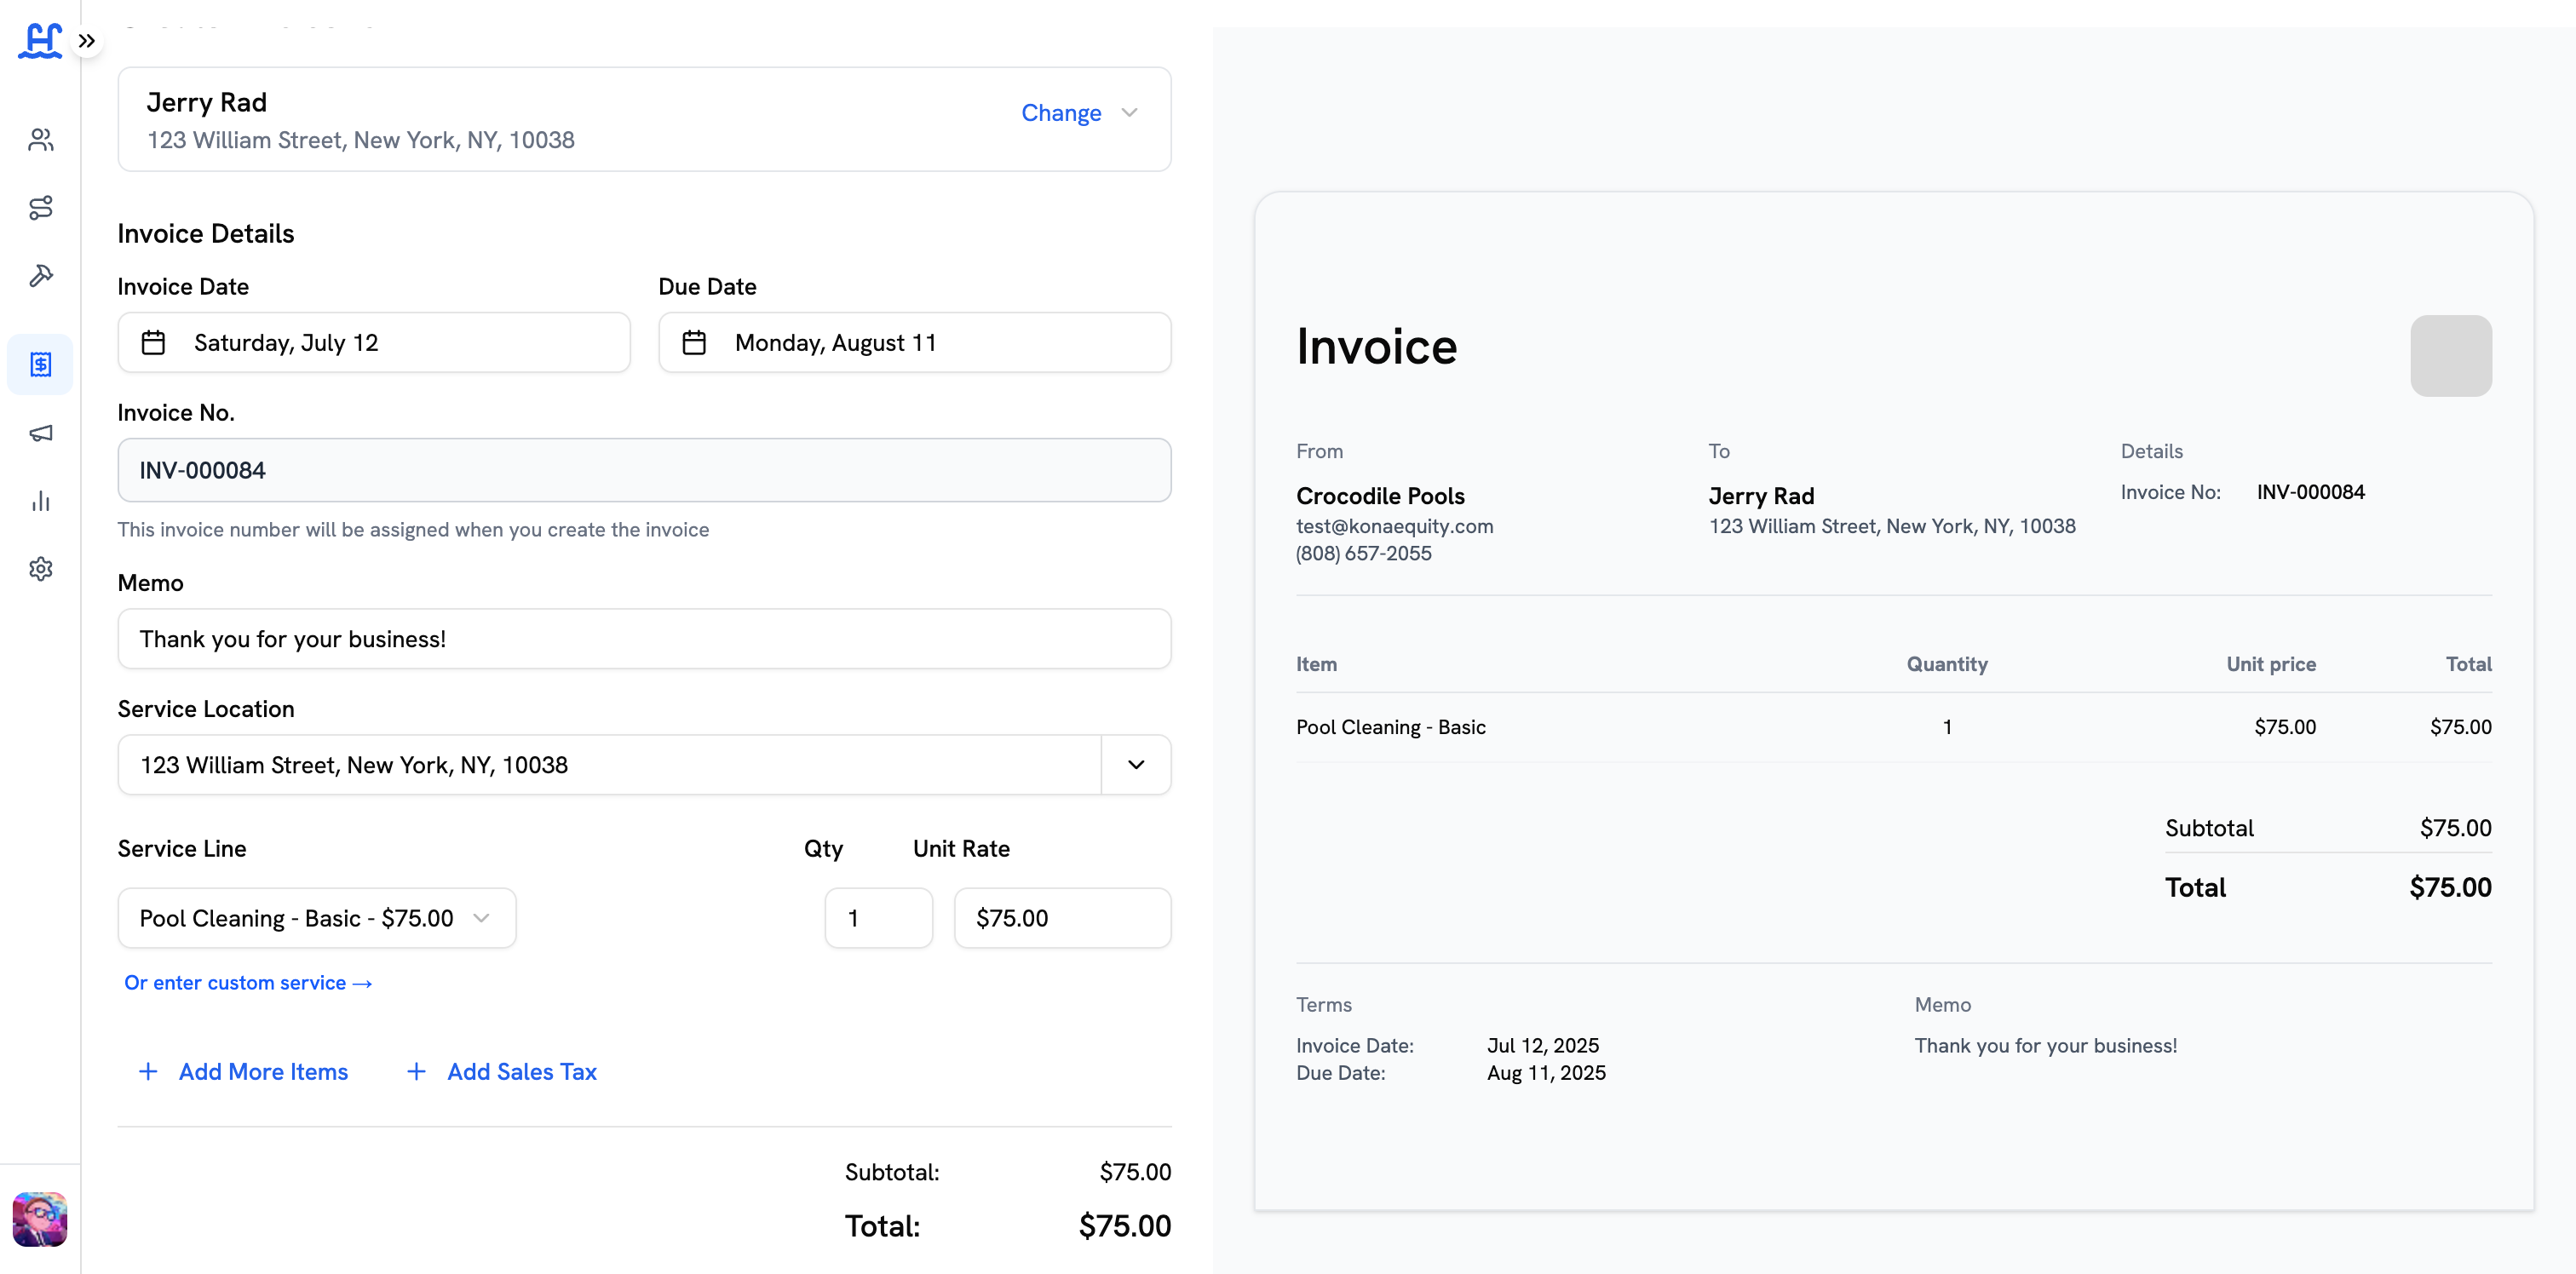Open the megaphone marketing icon

[x=40, y=433]
